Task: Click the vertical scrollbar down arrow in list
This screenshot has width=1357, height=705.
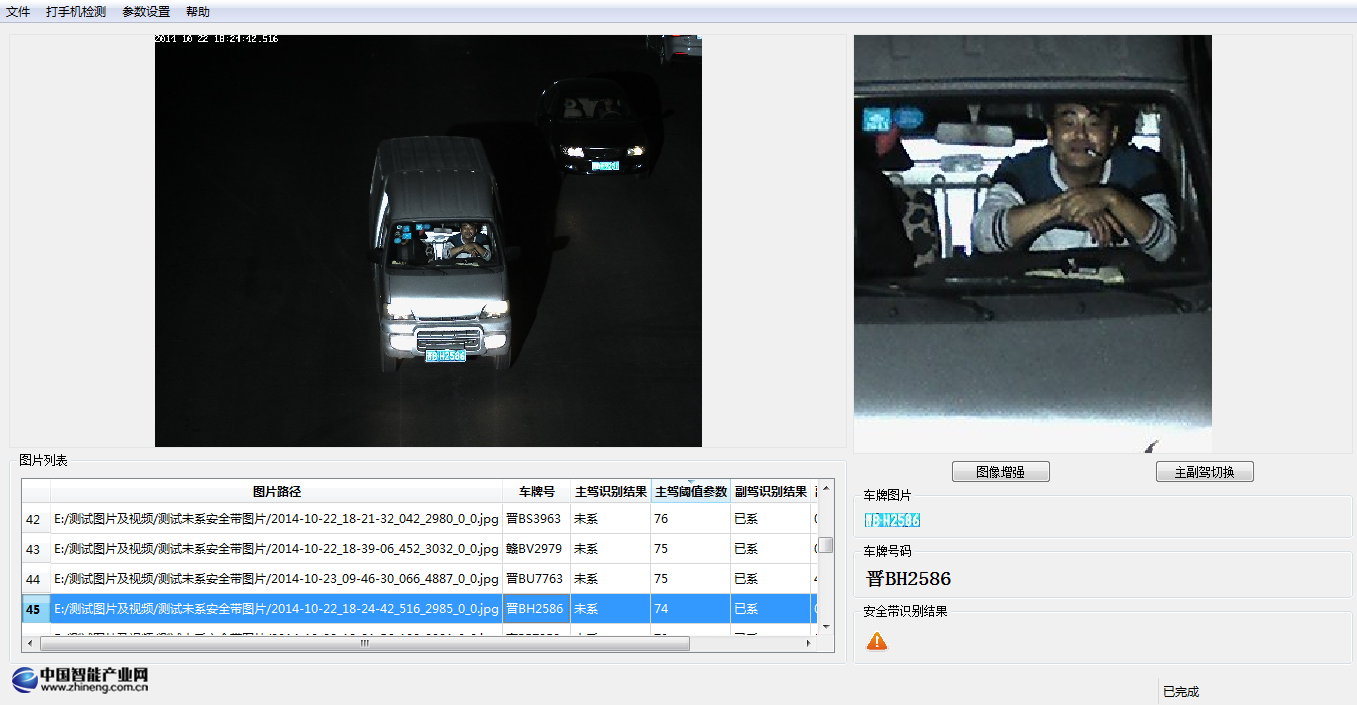Action: pyautogui.click(x=826, y=627)
